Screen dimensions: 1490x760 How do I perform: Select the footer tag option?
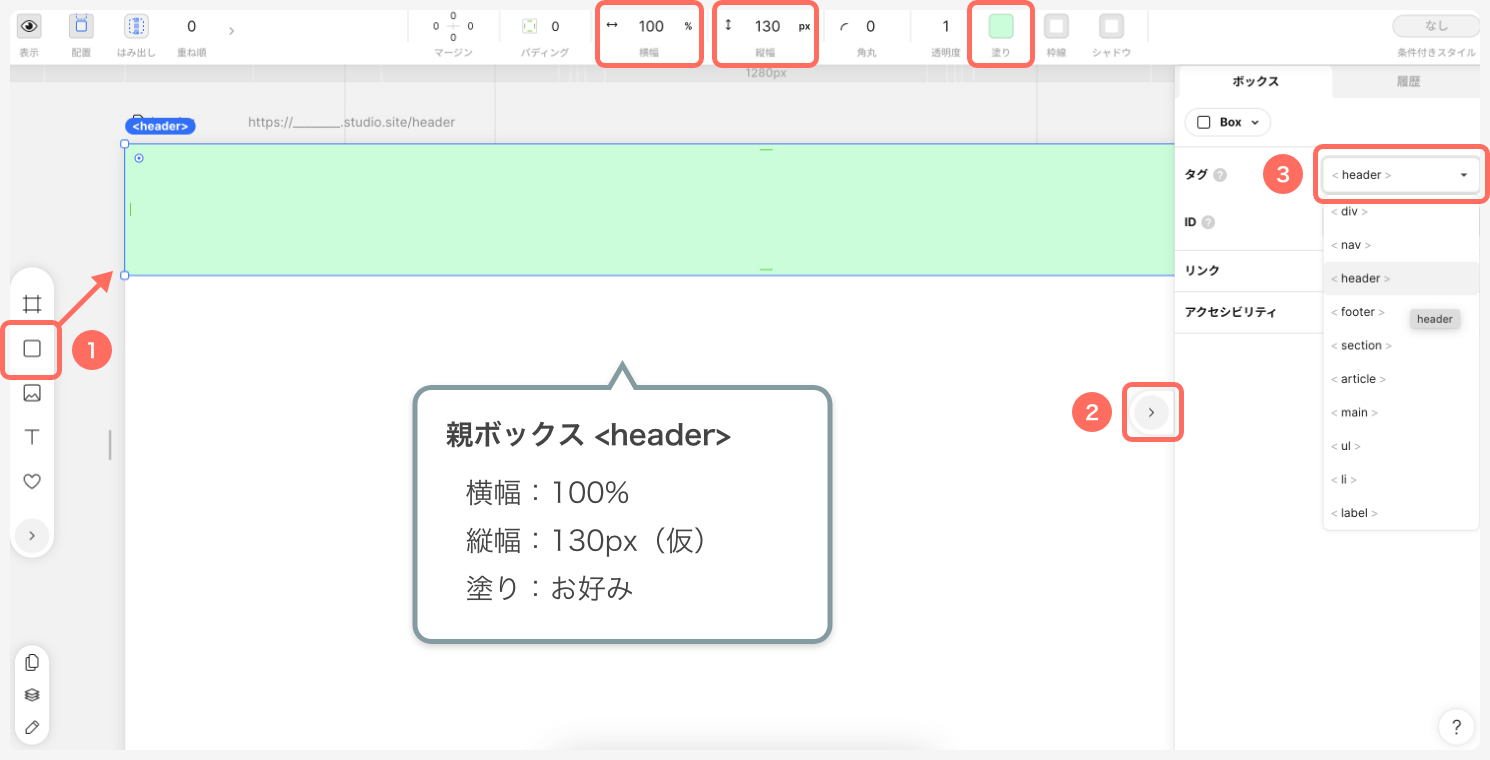coord(1400,312)
